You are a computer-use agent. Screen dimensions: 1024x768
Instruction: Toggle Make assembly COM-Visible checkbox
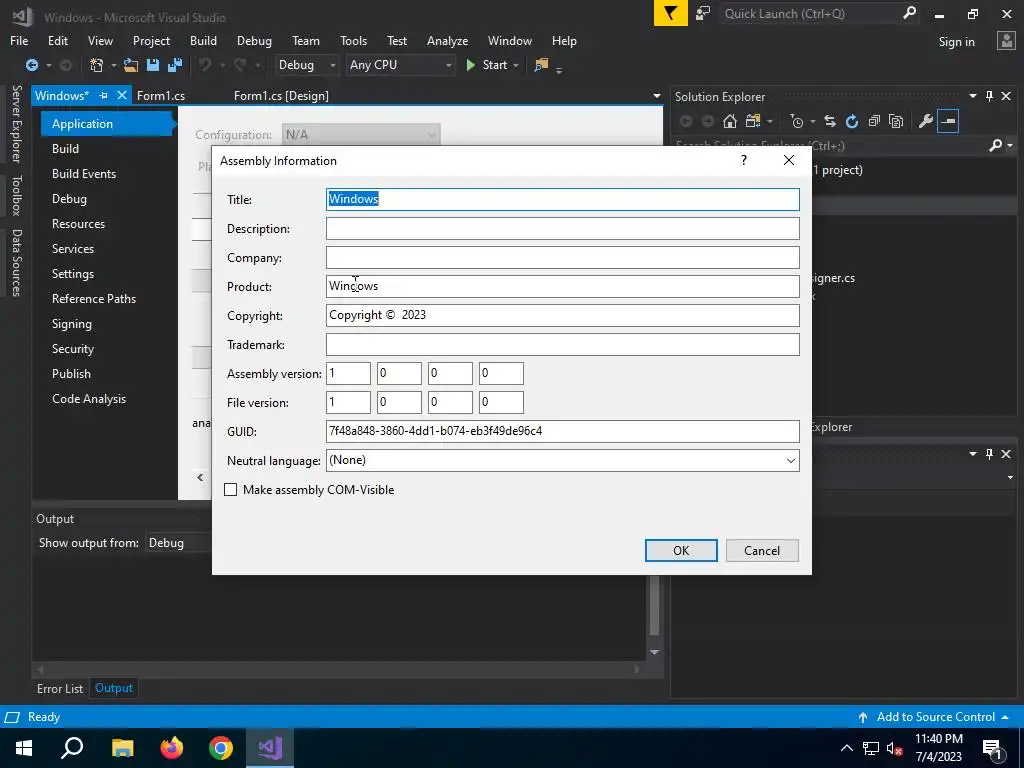click(x=231, y=490)
